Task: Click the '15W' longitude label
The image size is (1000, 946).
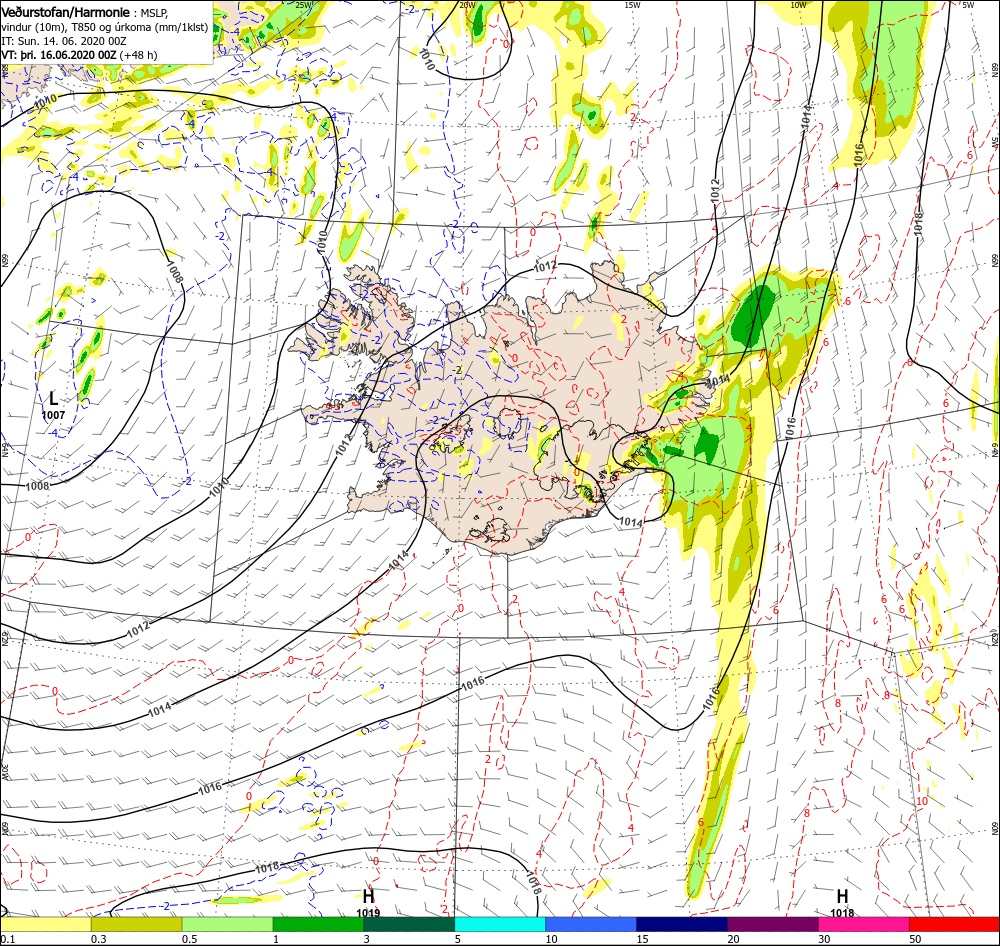Action: tap(633, 5)
